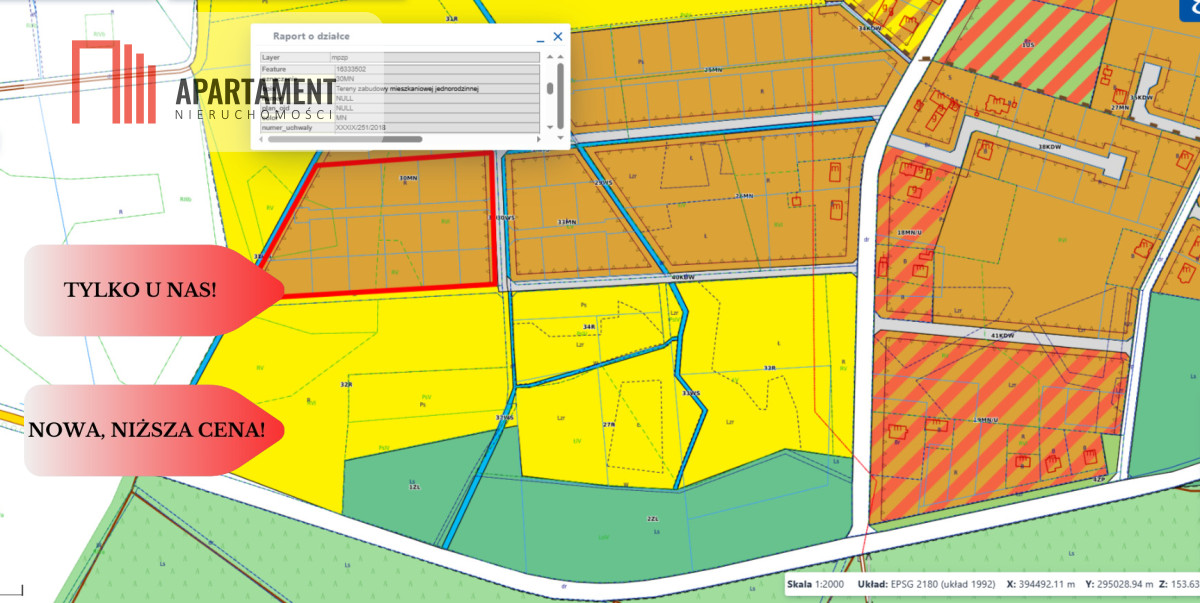Close the Raport o działce panel
1200x603 pixels.
coord(558,36)
